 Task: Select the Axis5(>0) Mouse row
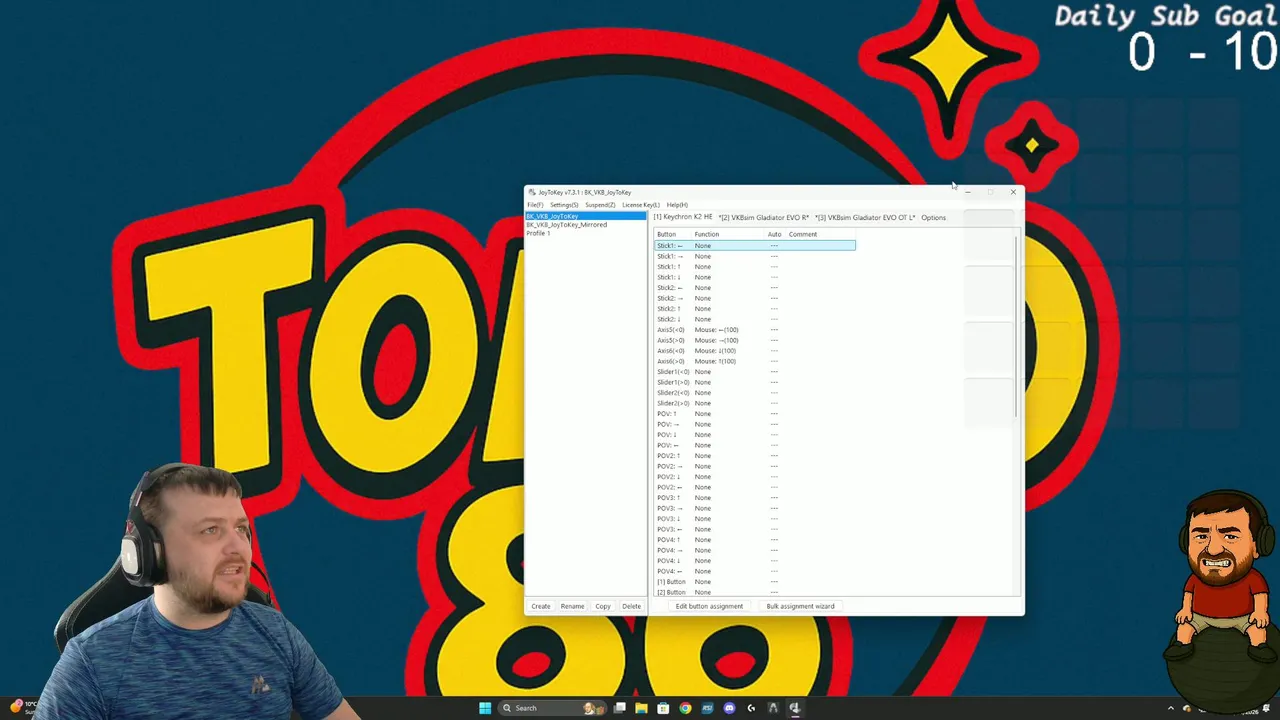(x=755, y=340)
